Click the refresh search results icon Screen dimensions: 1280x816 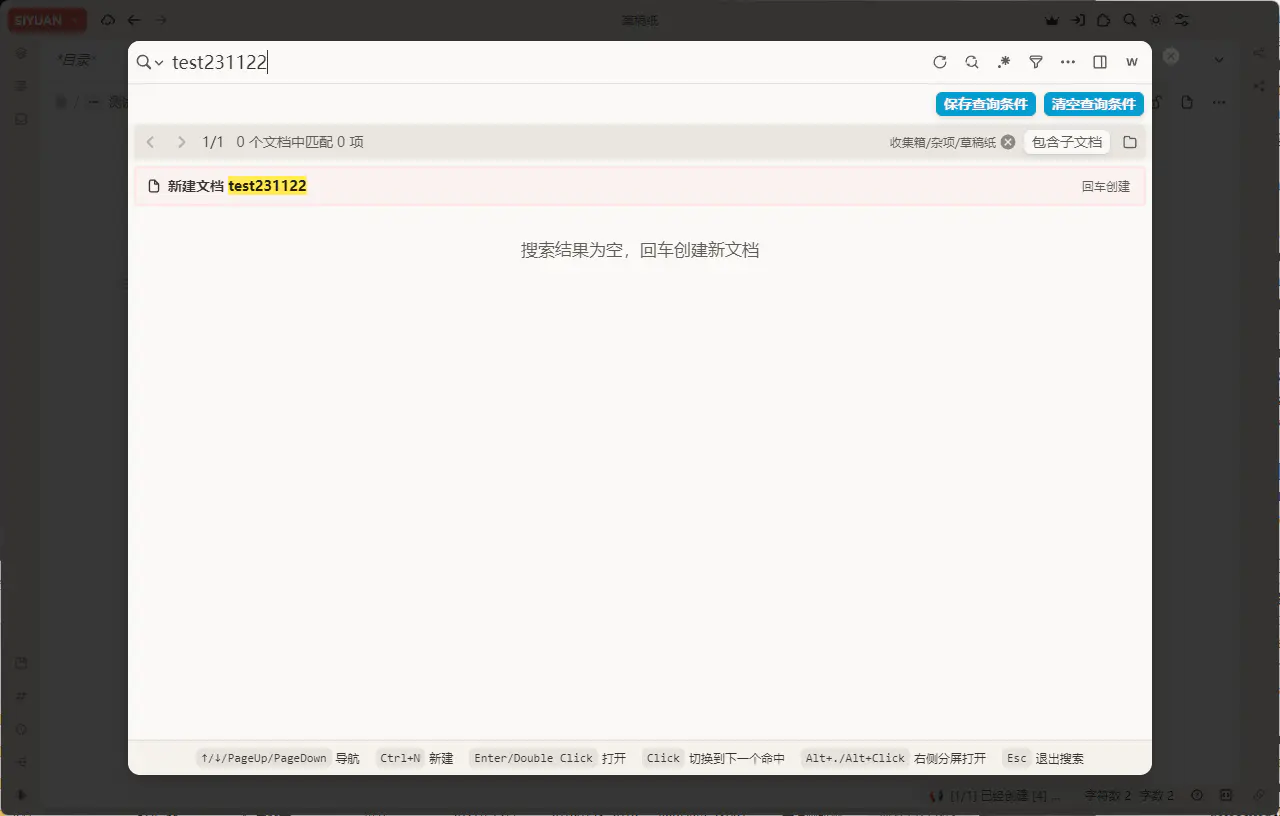939,62
